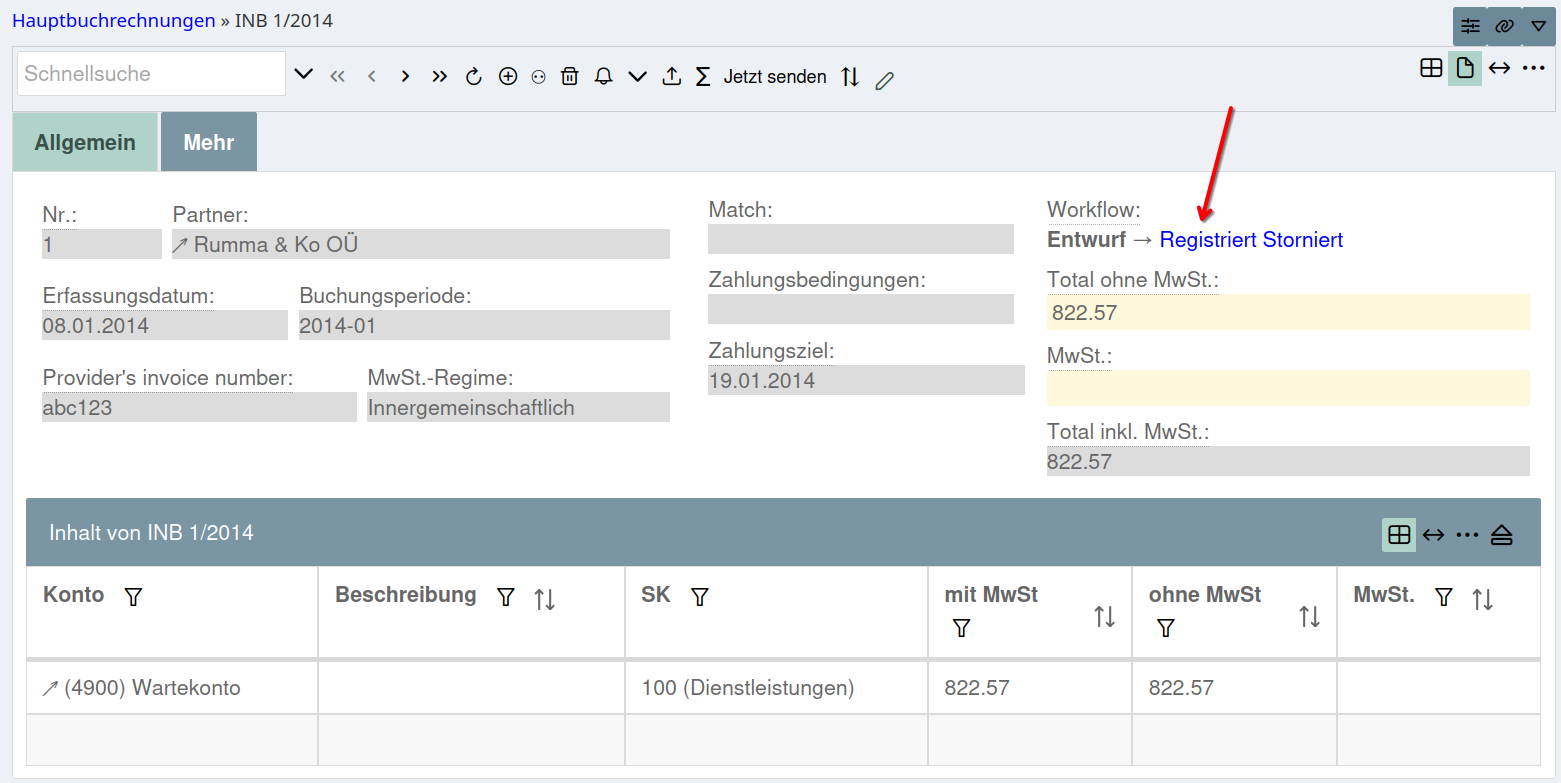Expand the dropdown chevron after the bell icon
The height and width of the screenshot is (783, 1561).
coord(638,76)
